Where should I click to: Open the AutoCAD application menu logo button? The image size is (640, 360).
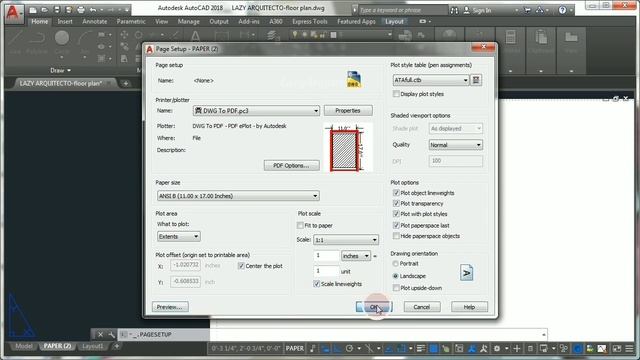[x=14, y=14]
